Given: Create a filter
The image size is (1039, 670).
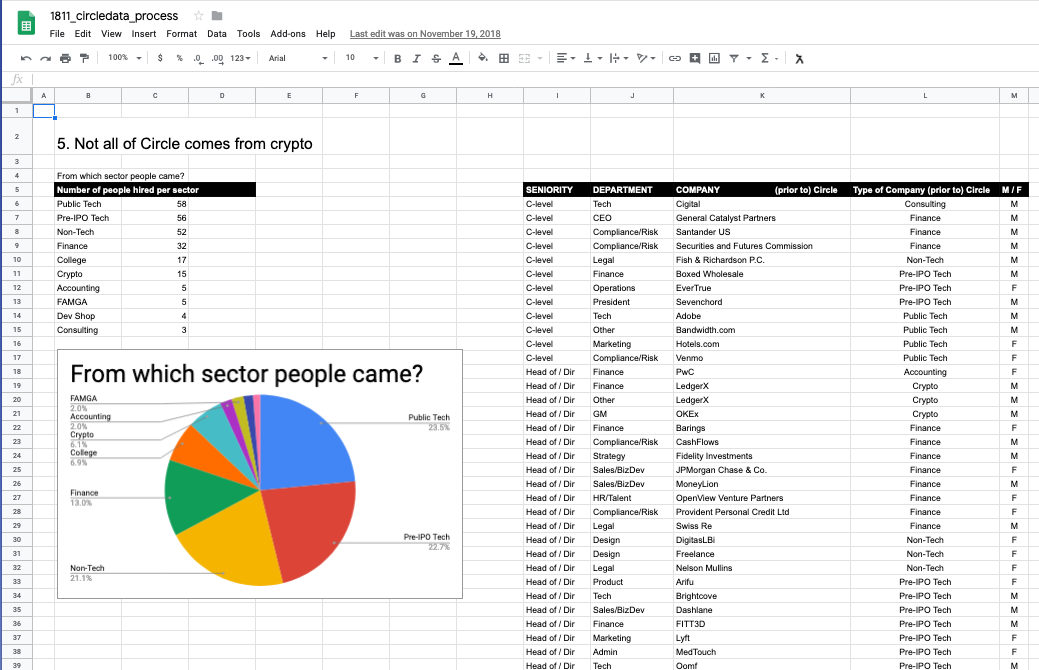Looking at the screenshot, I should [x=734, y=58].
